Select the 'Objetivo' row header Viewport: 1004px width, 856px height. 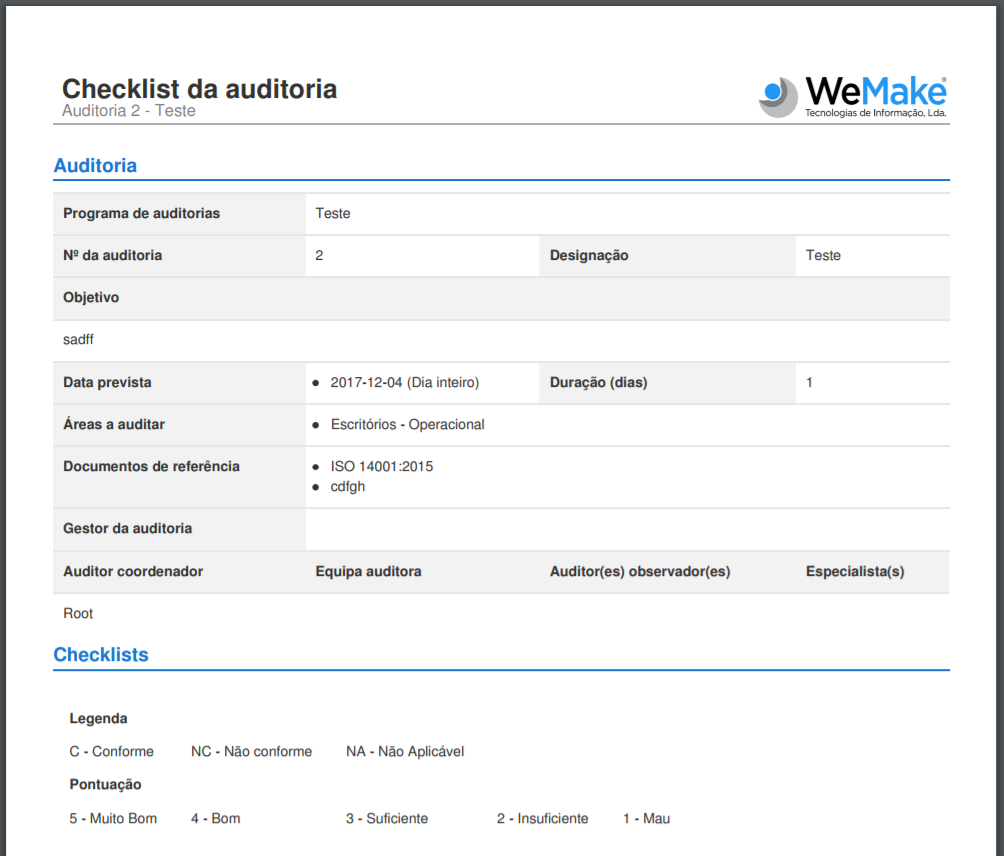click(91, 298)
